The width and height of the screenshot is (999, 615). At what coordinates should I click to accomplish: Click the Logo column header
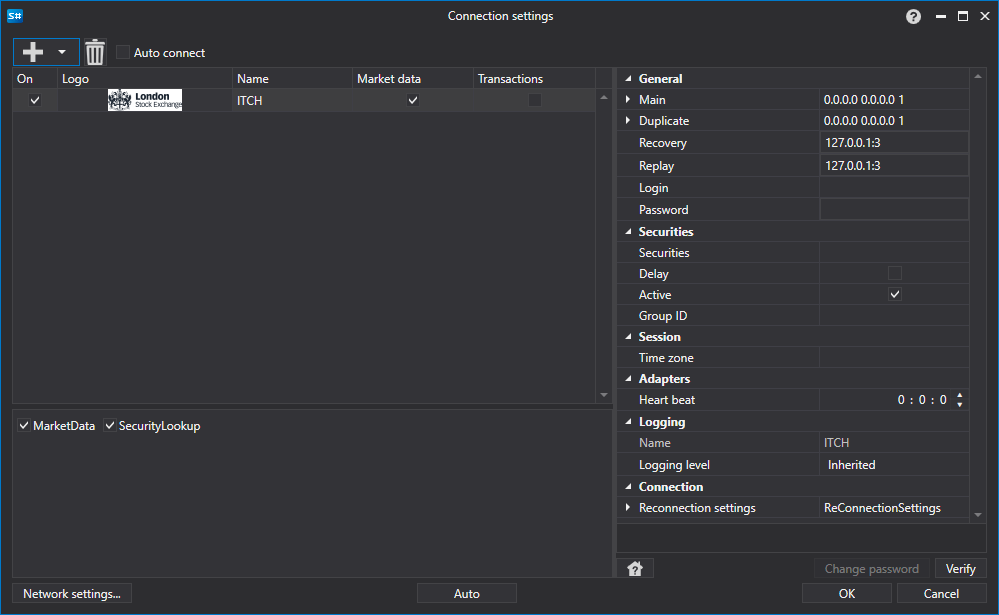[x=145, y=78]
